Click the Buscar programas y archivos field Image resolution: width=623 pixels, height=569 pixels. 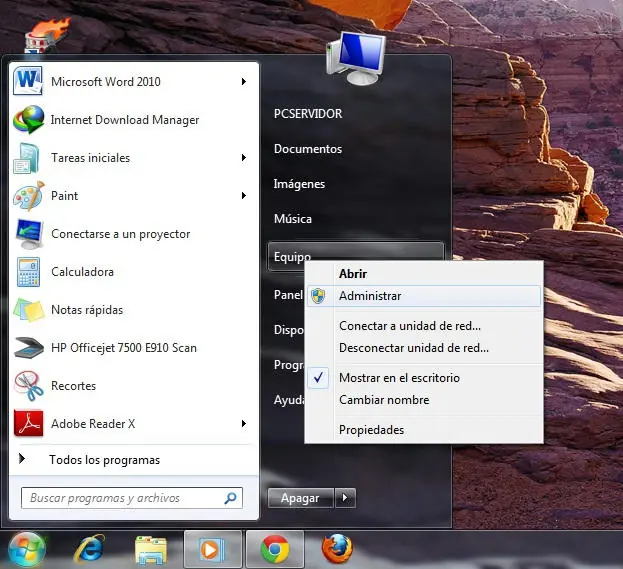(124, 497)
